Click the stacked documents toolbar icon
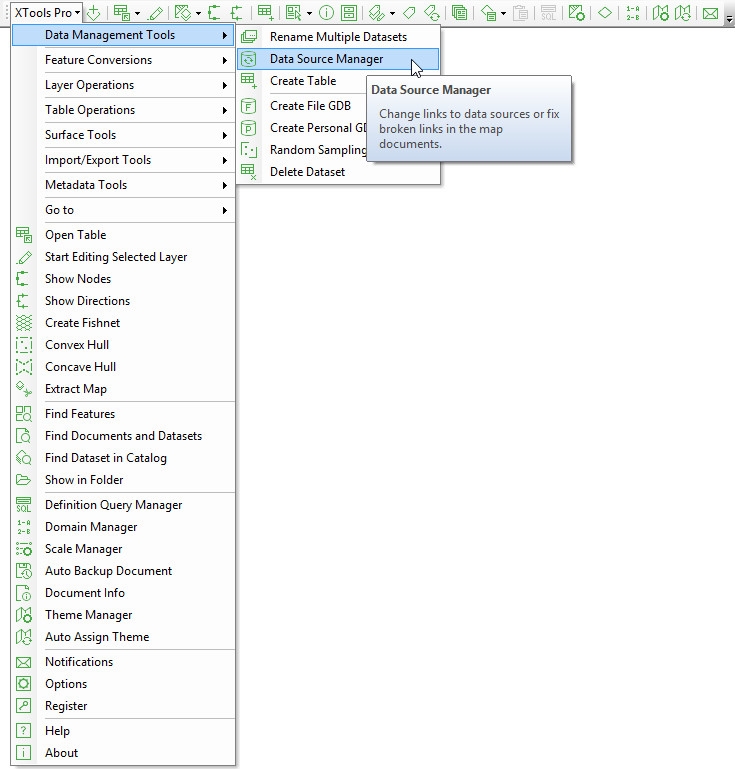The height and width of the screenshot is (769, 735). click(x=459, y=13)
